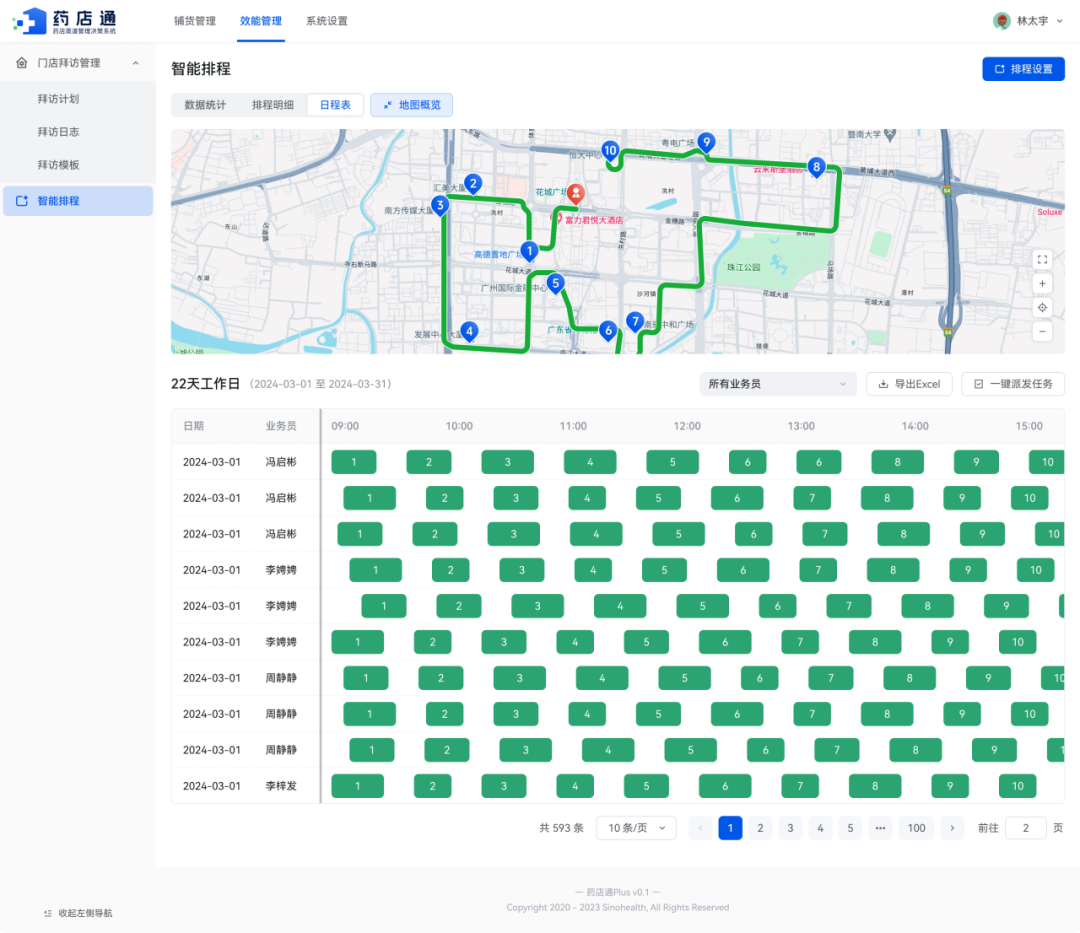Click the map fullscreen icon
The width and height of the screenshot is (1080, 933).
tap(1042, 259)
